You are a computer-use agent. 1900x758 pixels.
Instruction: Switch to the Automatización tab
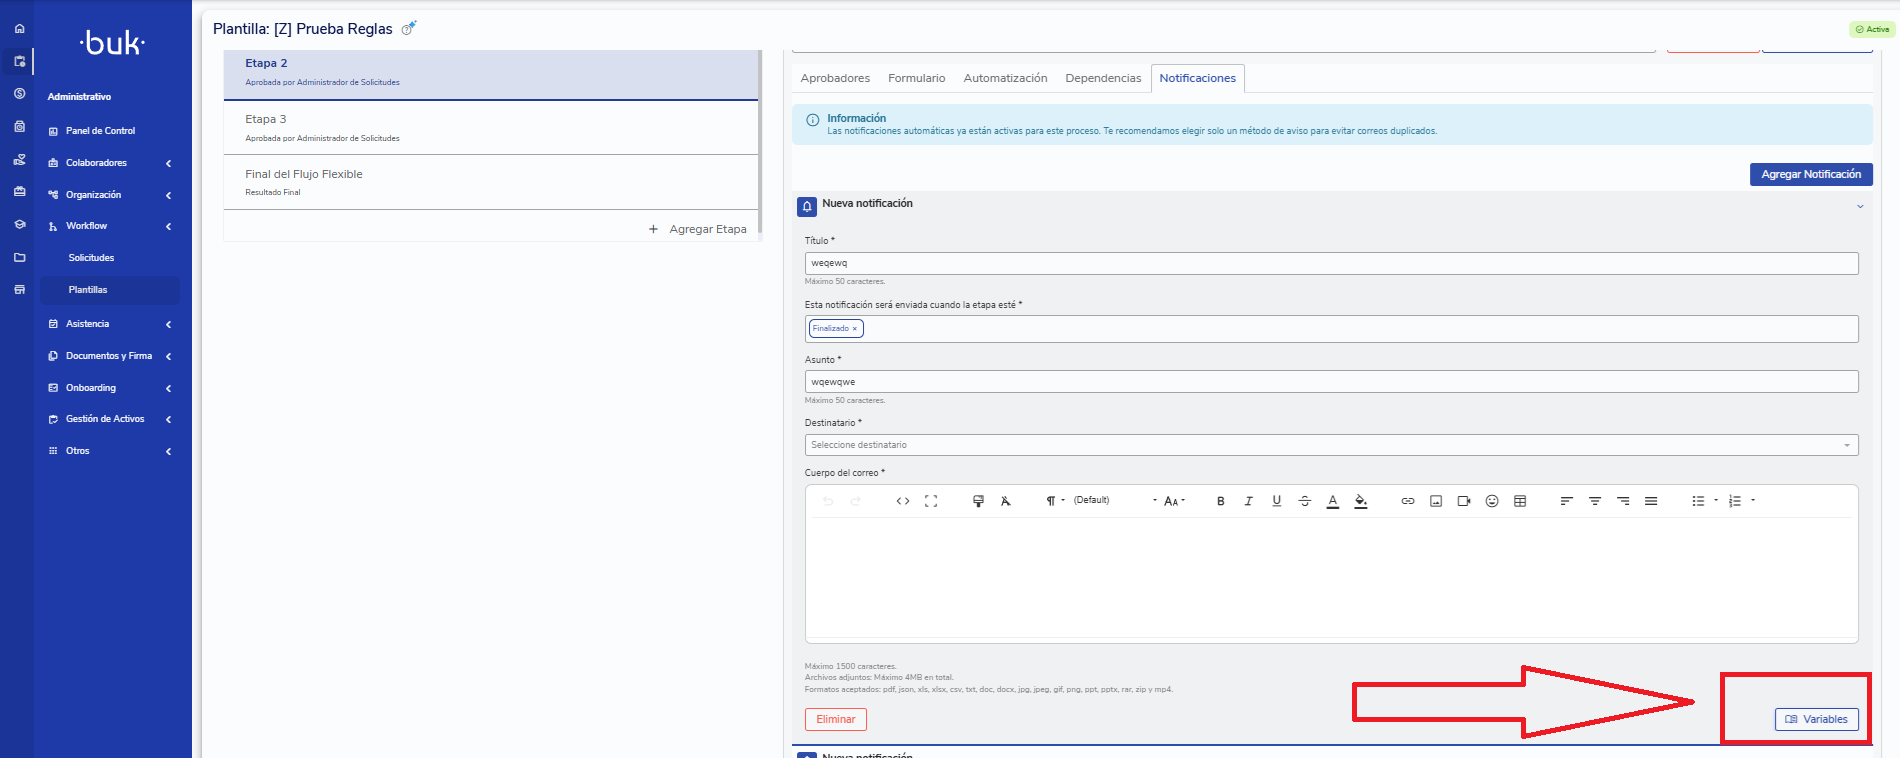click(1005, 78)
